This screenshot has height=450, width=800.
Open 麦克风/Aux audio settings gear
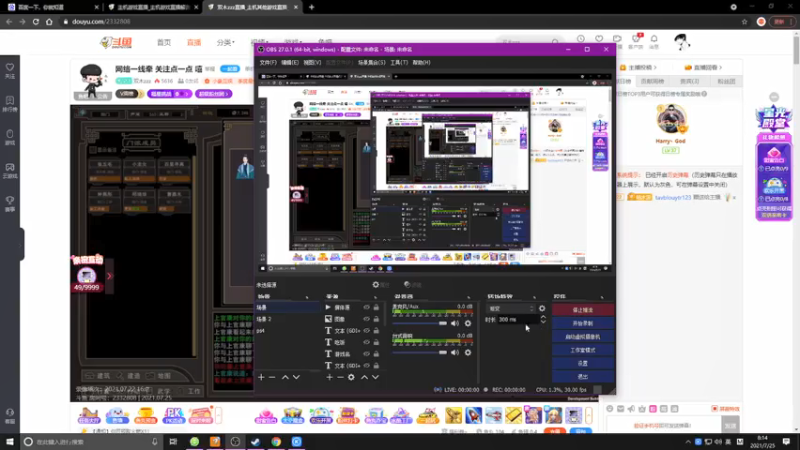pos(468,323)
